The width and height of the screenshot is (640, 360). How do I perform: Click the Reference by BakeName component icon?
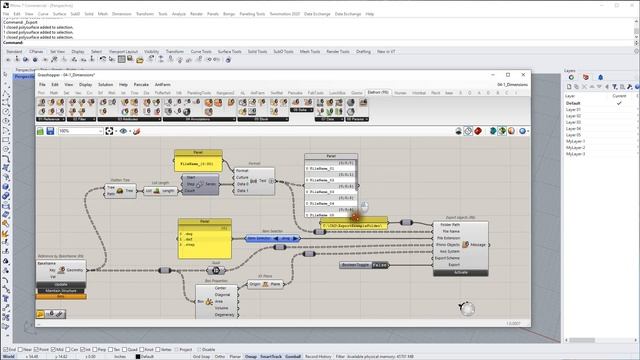[x=62, y=270]
